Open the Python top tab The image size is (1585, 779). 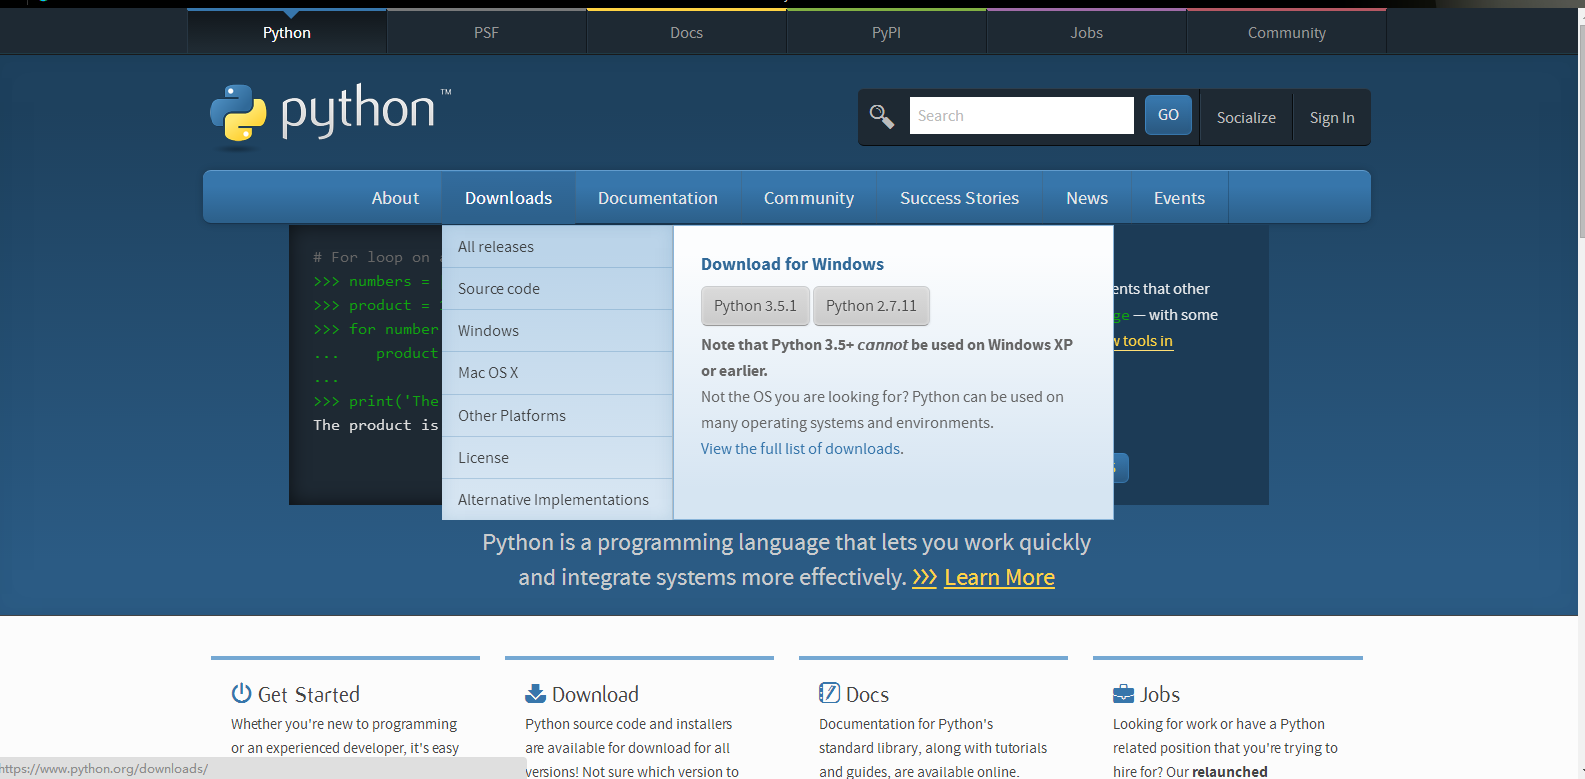[287, 32]
